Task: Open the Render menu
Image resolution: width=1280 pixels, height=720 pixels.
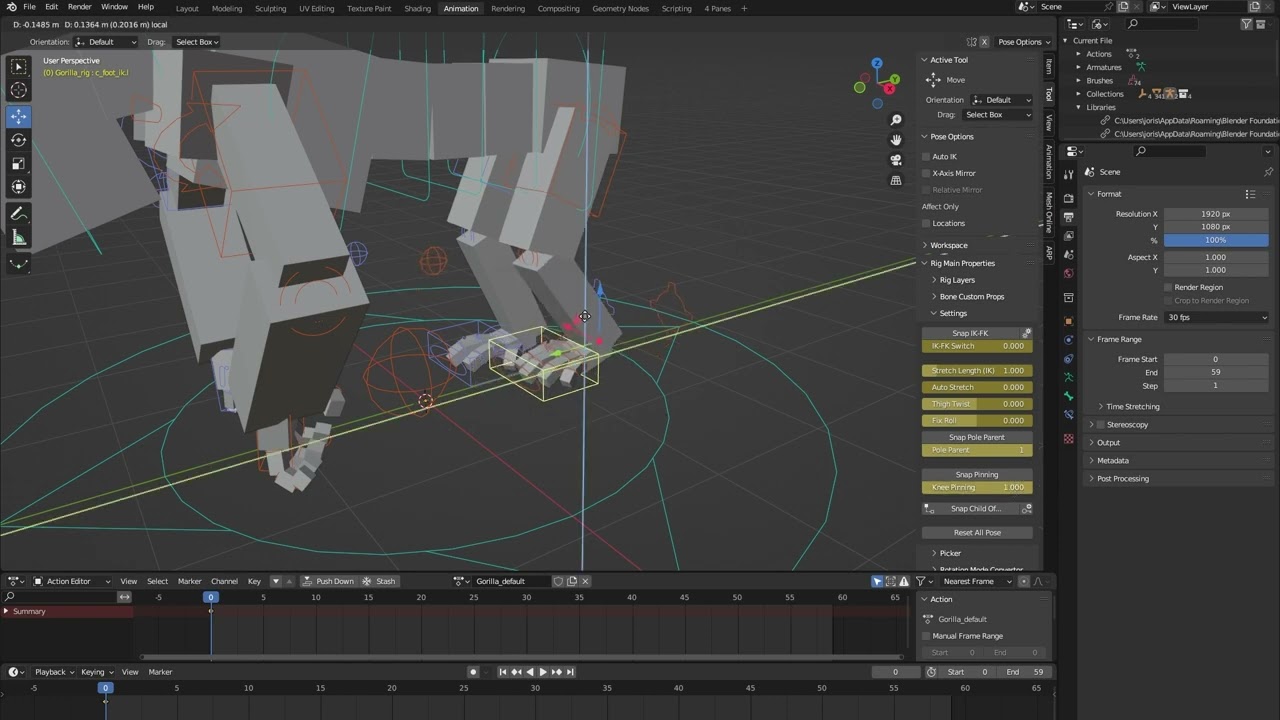Action: click(x=80, y=7)
